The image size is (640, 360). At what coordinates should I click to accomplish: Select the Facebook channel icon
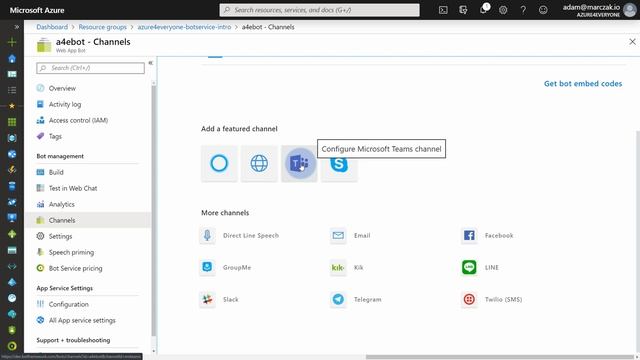pyautogui.click(x=469, y=236)
